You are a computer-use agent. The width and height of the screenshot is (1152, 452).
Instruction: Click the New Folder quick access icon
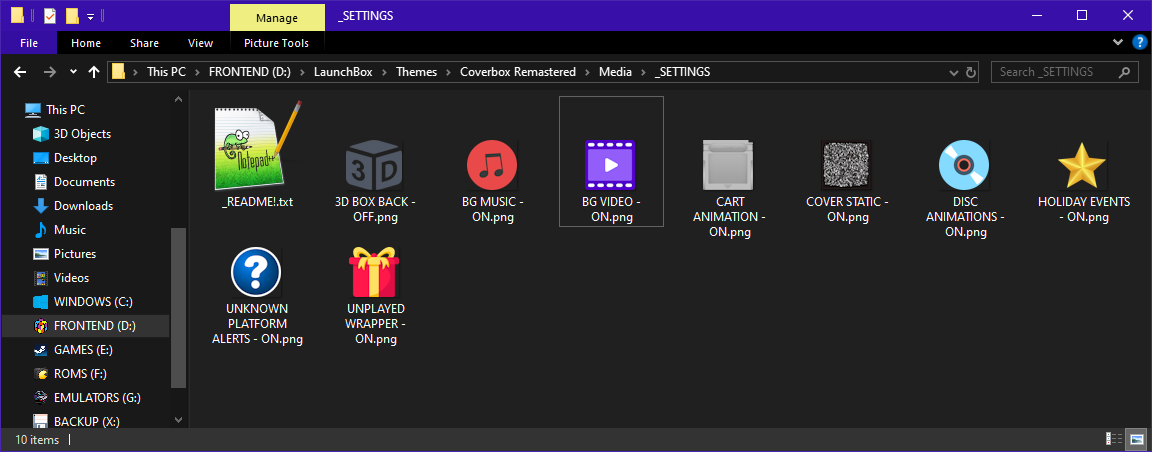click(72, 15)
